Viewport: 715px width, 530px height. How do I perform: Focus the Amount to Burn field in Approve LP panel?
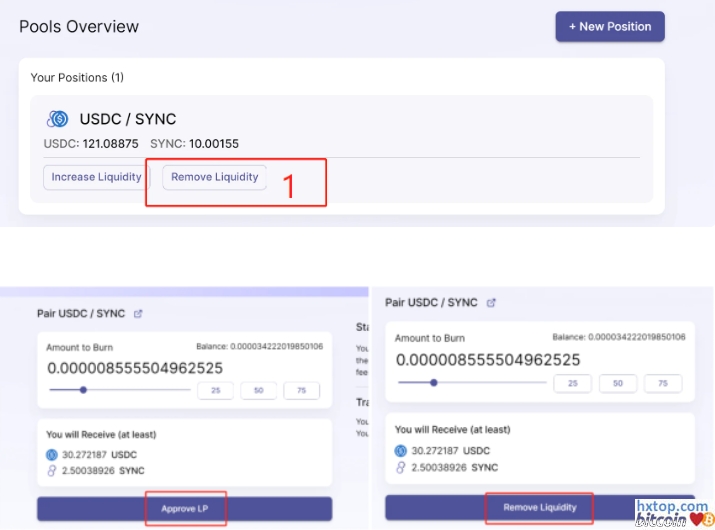pyautogui.click(x=135, y=368)
